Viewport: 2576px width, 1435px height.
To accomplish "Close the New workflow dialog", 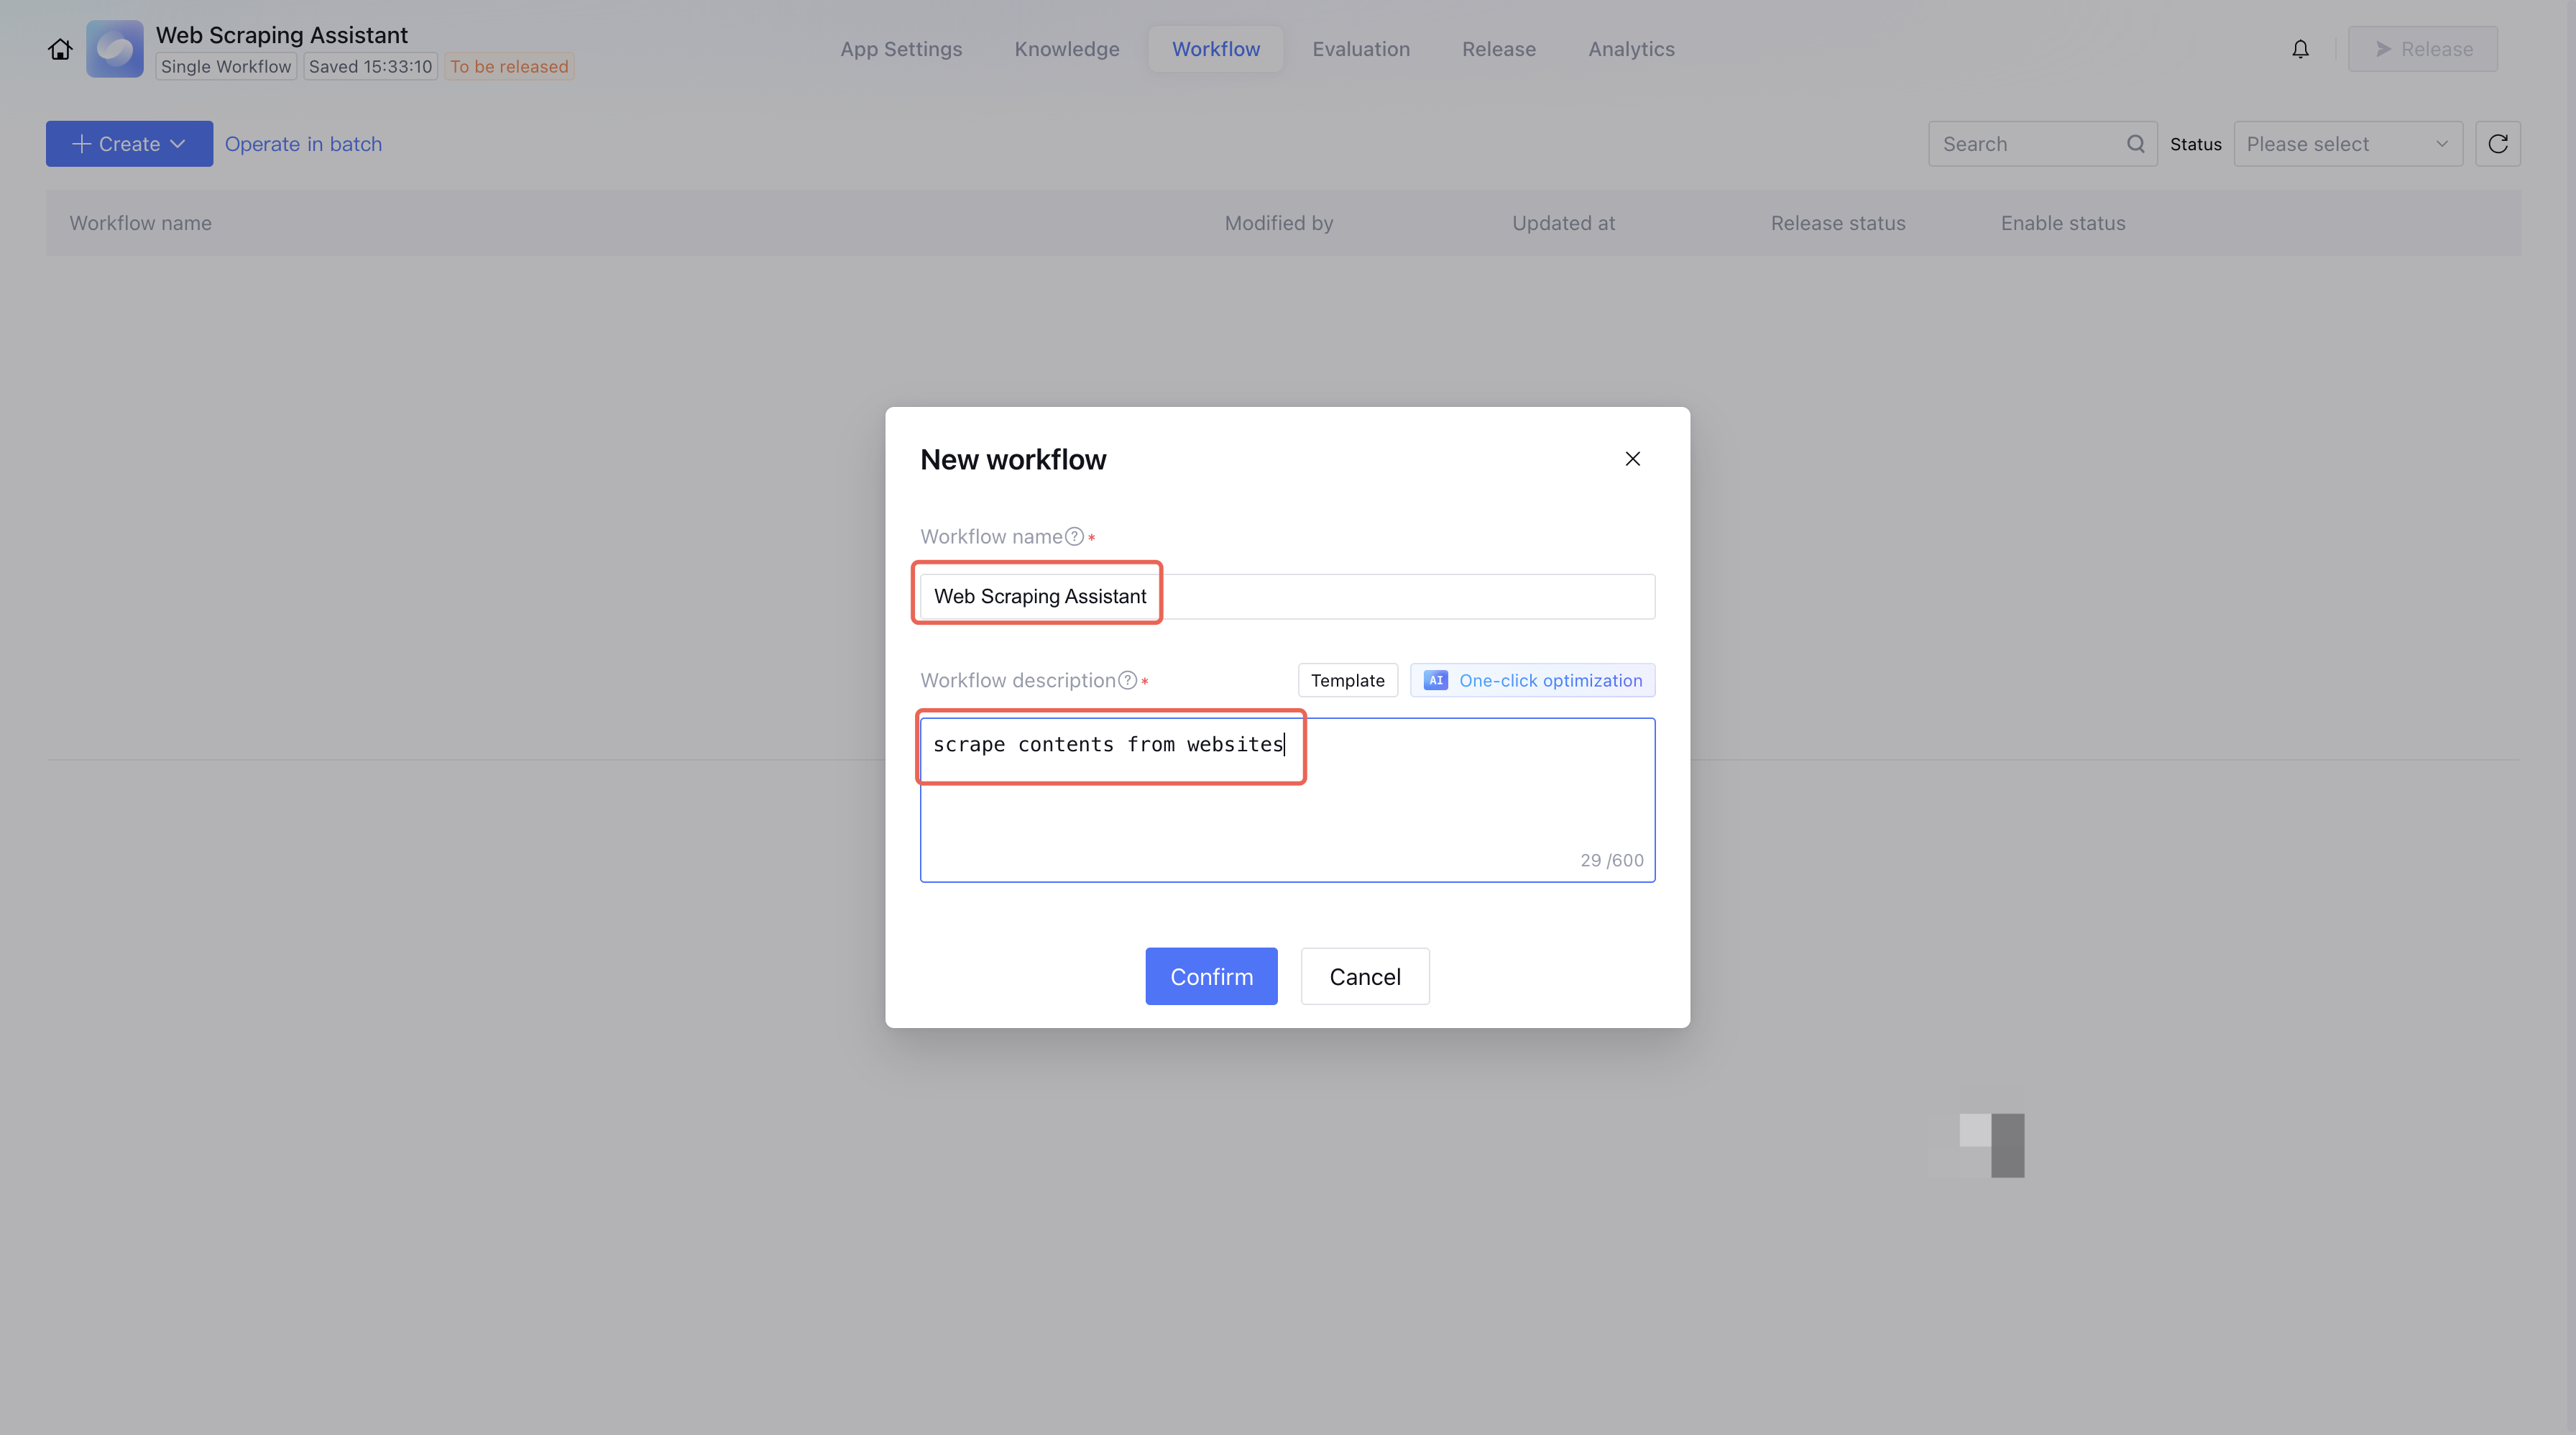I will 1632,459.
